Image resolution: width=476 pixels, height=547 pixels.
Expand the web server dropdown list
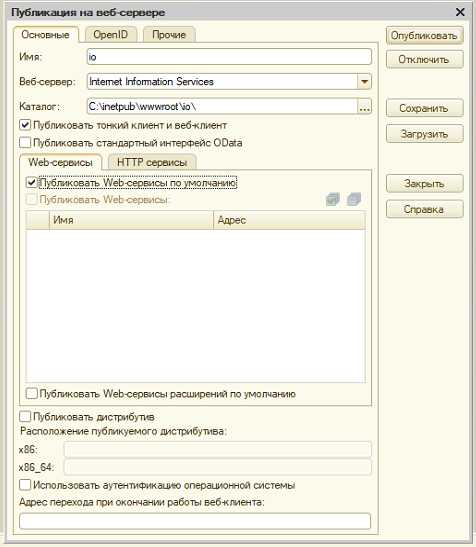pyautogui.click(x=364, y=82)
